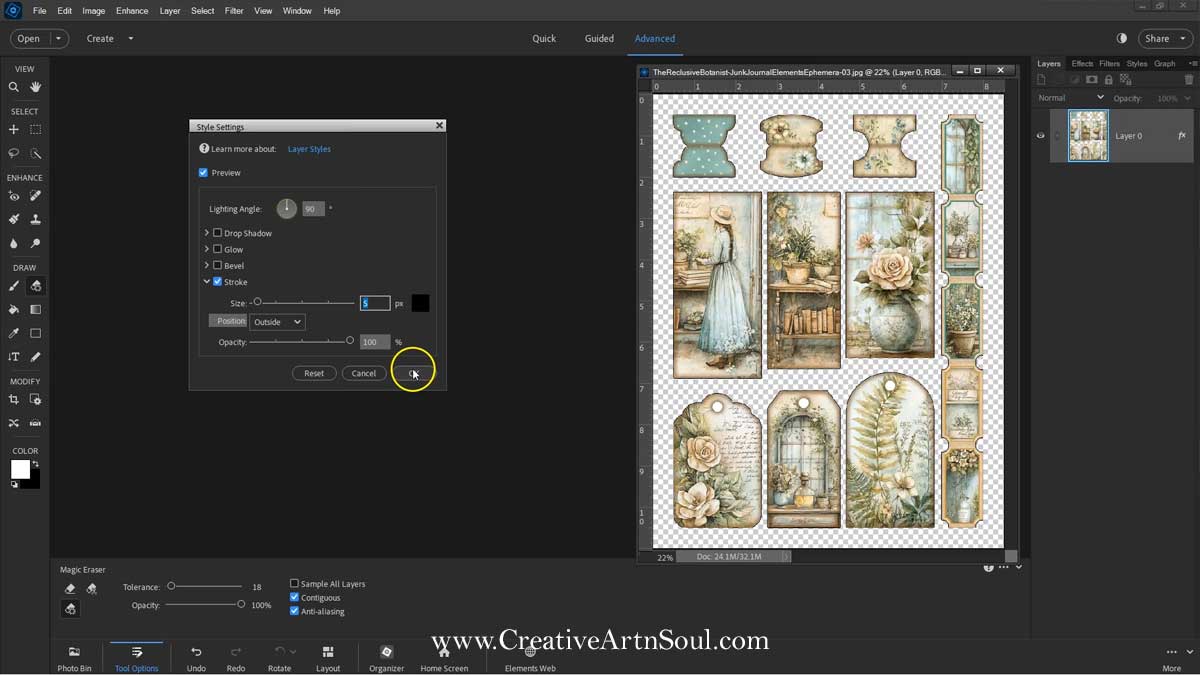Select the Sponge tool
Screen dimensions: 1200x675
36,243
